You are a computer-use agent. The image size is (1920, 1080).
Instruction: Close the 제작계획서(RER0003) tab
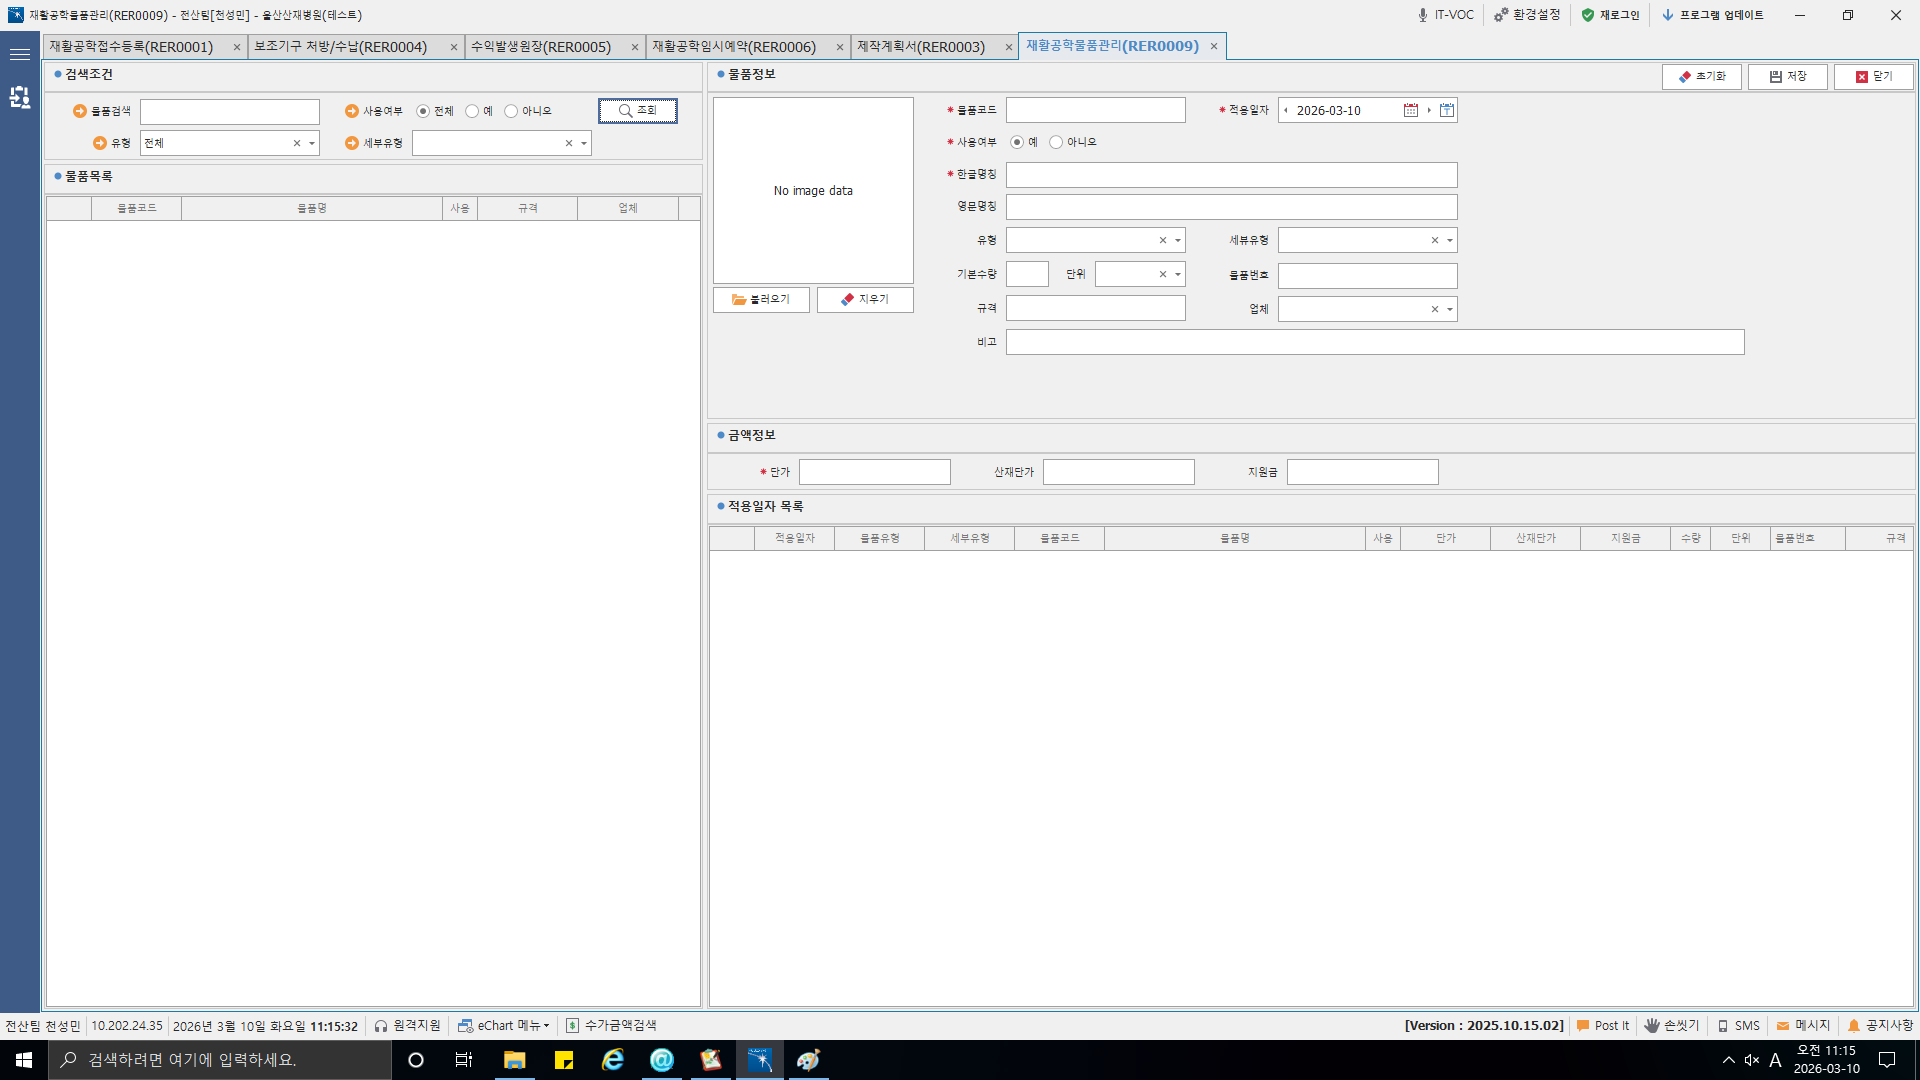pos(1009,47)
